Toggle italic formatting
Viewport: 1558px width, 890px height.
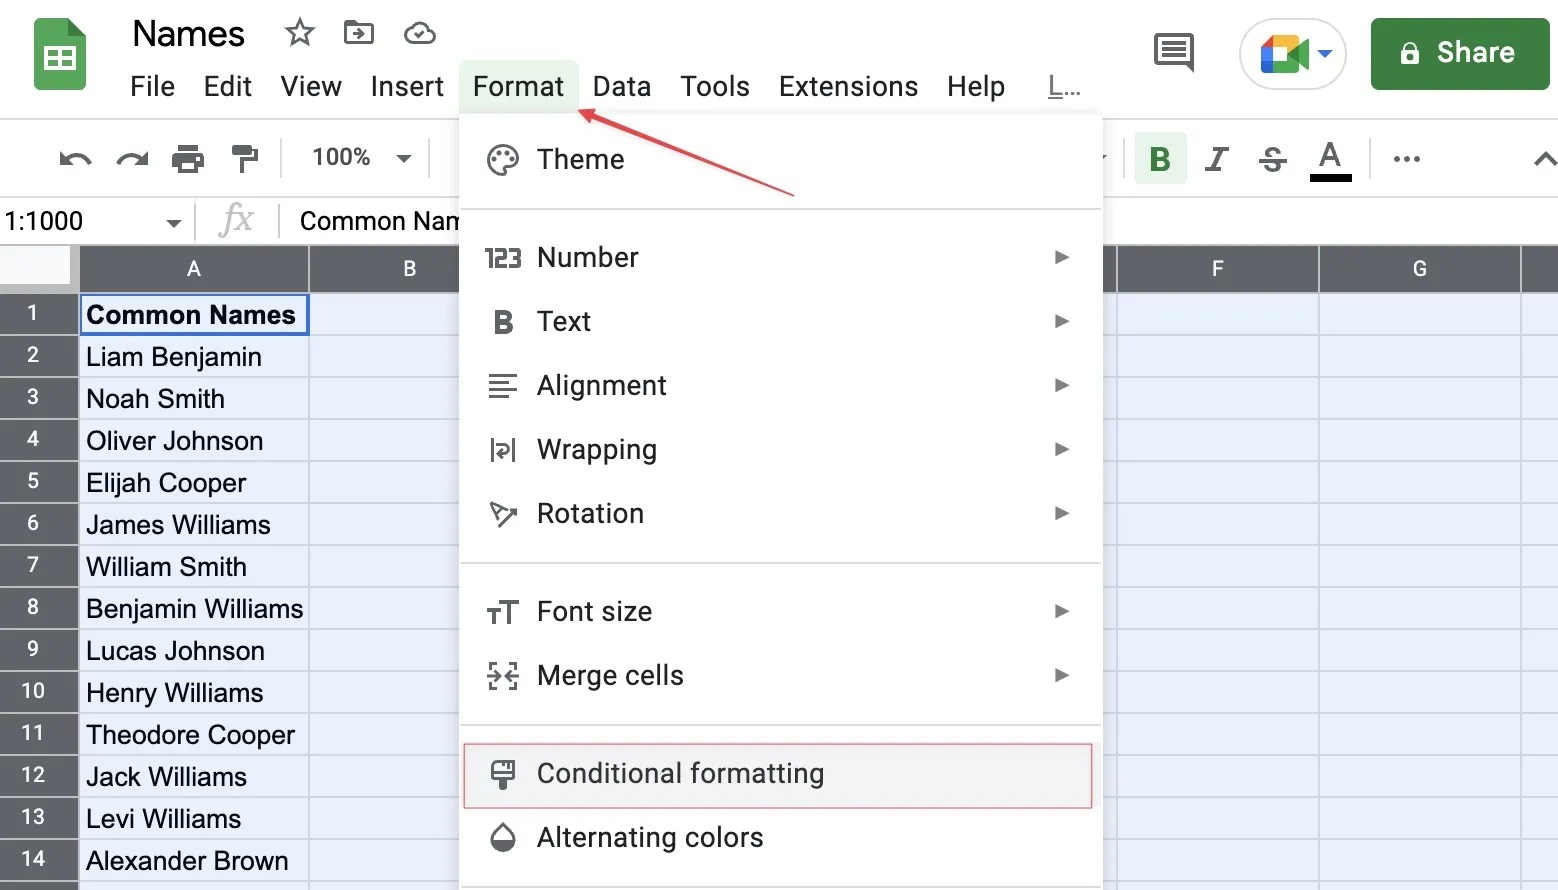tap(1216, 158)
